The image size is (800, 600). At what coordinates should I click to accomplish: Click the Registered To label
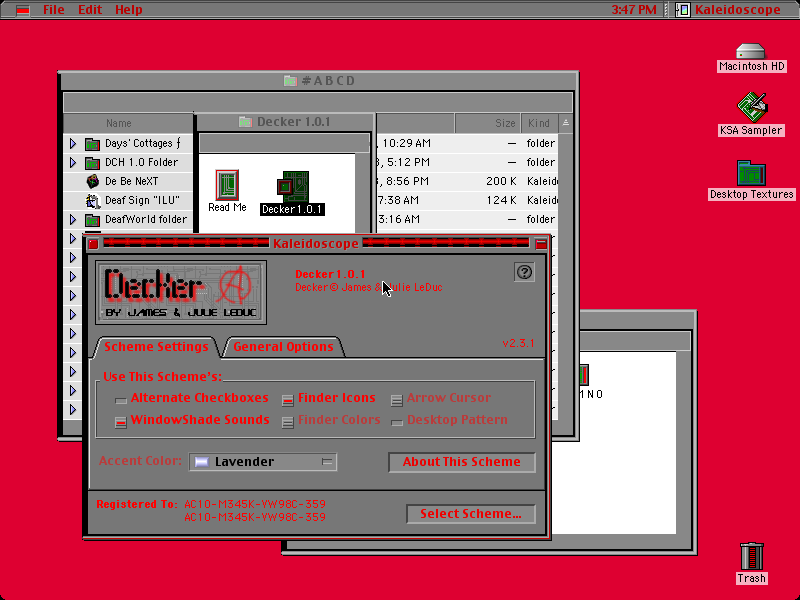(x=137, y=505)
